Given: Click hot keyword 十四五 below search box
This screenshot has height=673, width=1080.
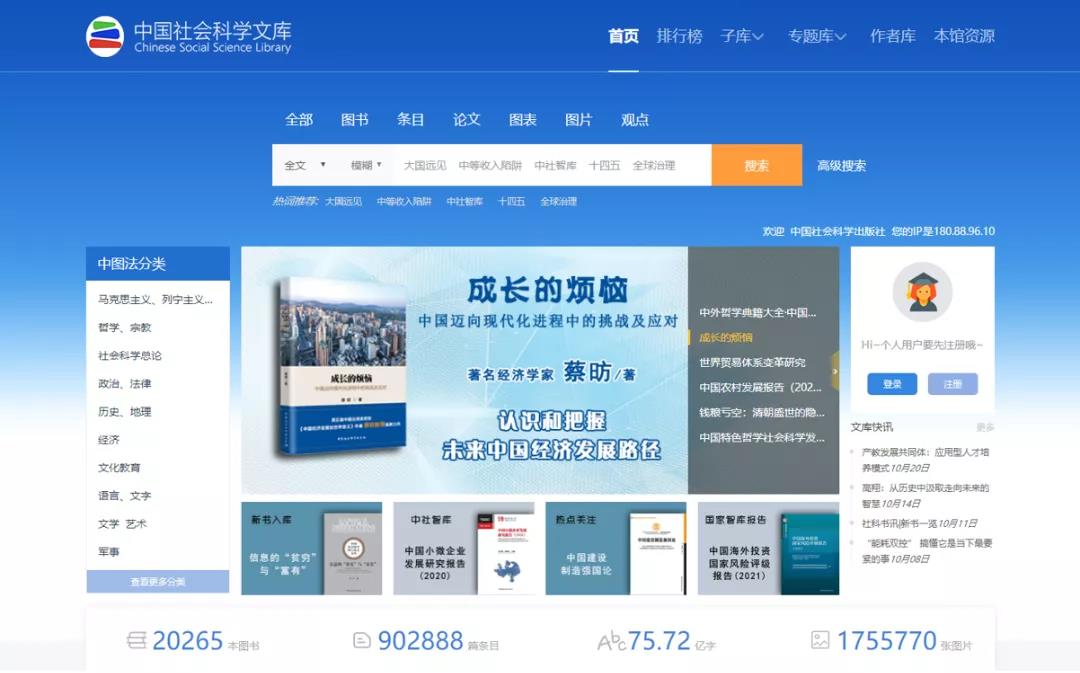Looking at the screenshot, I should tap(511, 201).
